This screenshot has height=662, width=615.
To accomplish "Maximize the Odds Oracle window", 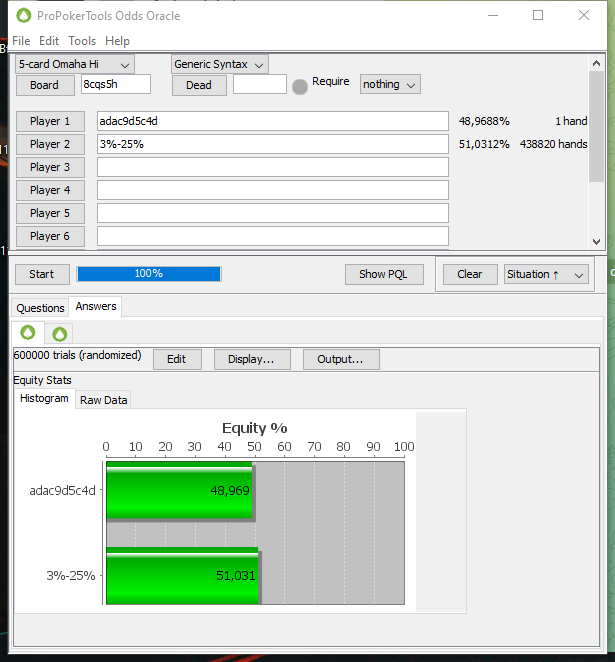I will tap(538, 16).
